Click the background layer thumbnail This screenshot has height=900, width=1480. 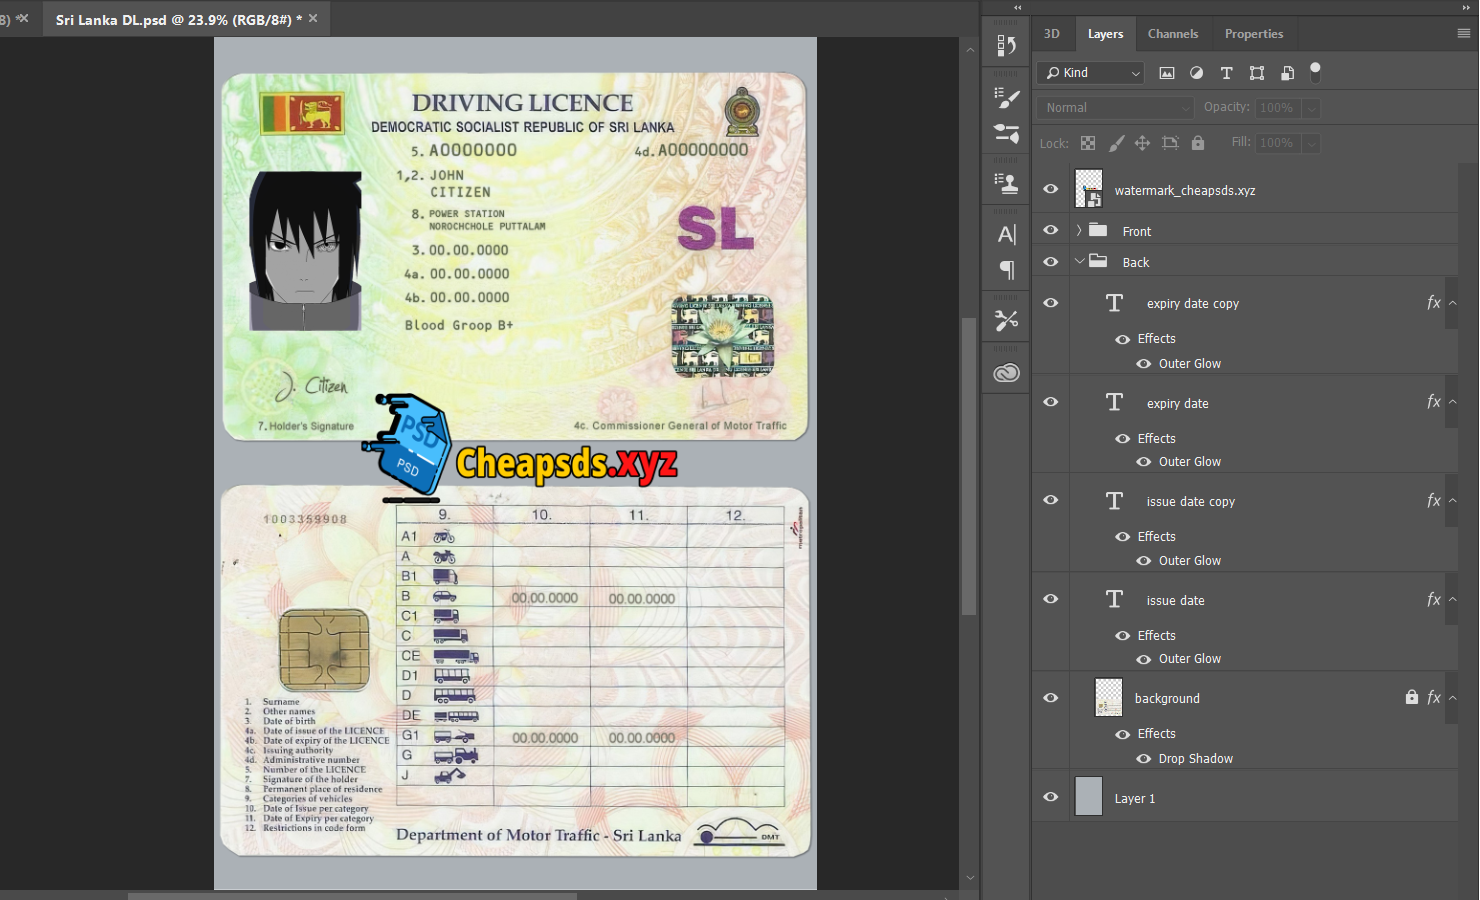pos(1108,698)
